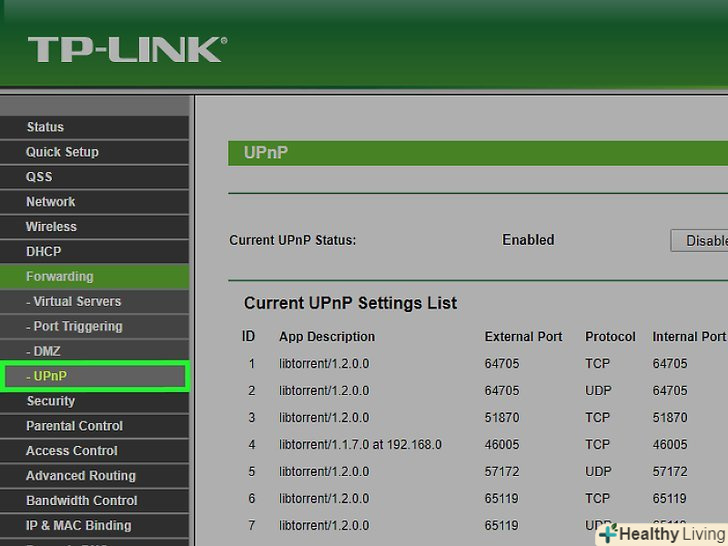
Task: Click external port 65119 in row 7
Action: pos(501,525)
